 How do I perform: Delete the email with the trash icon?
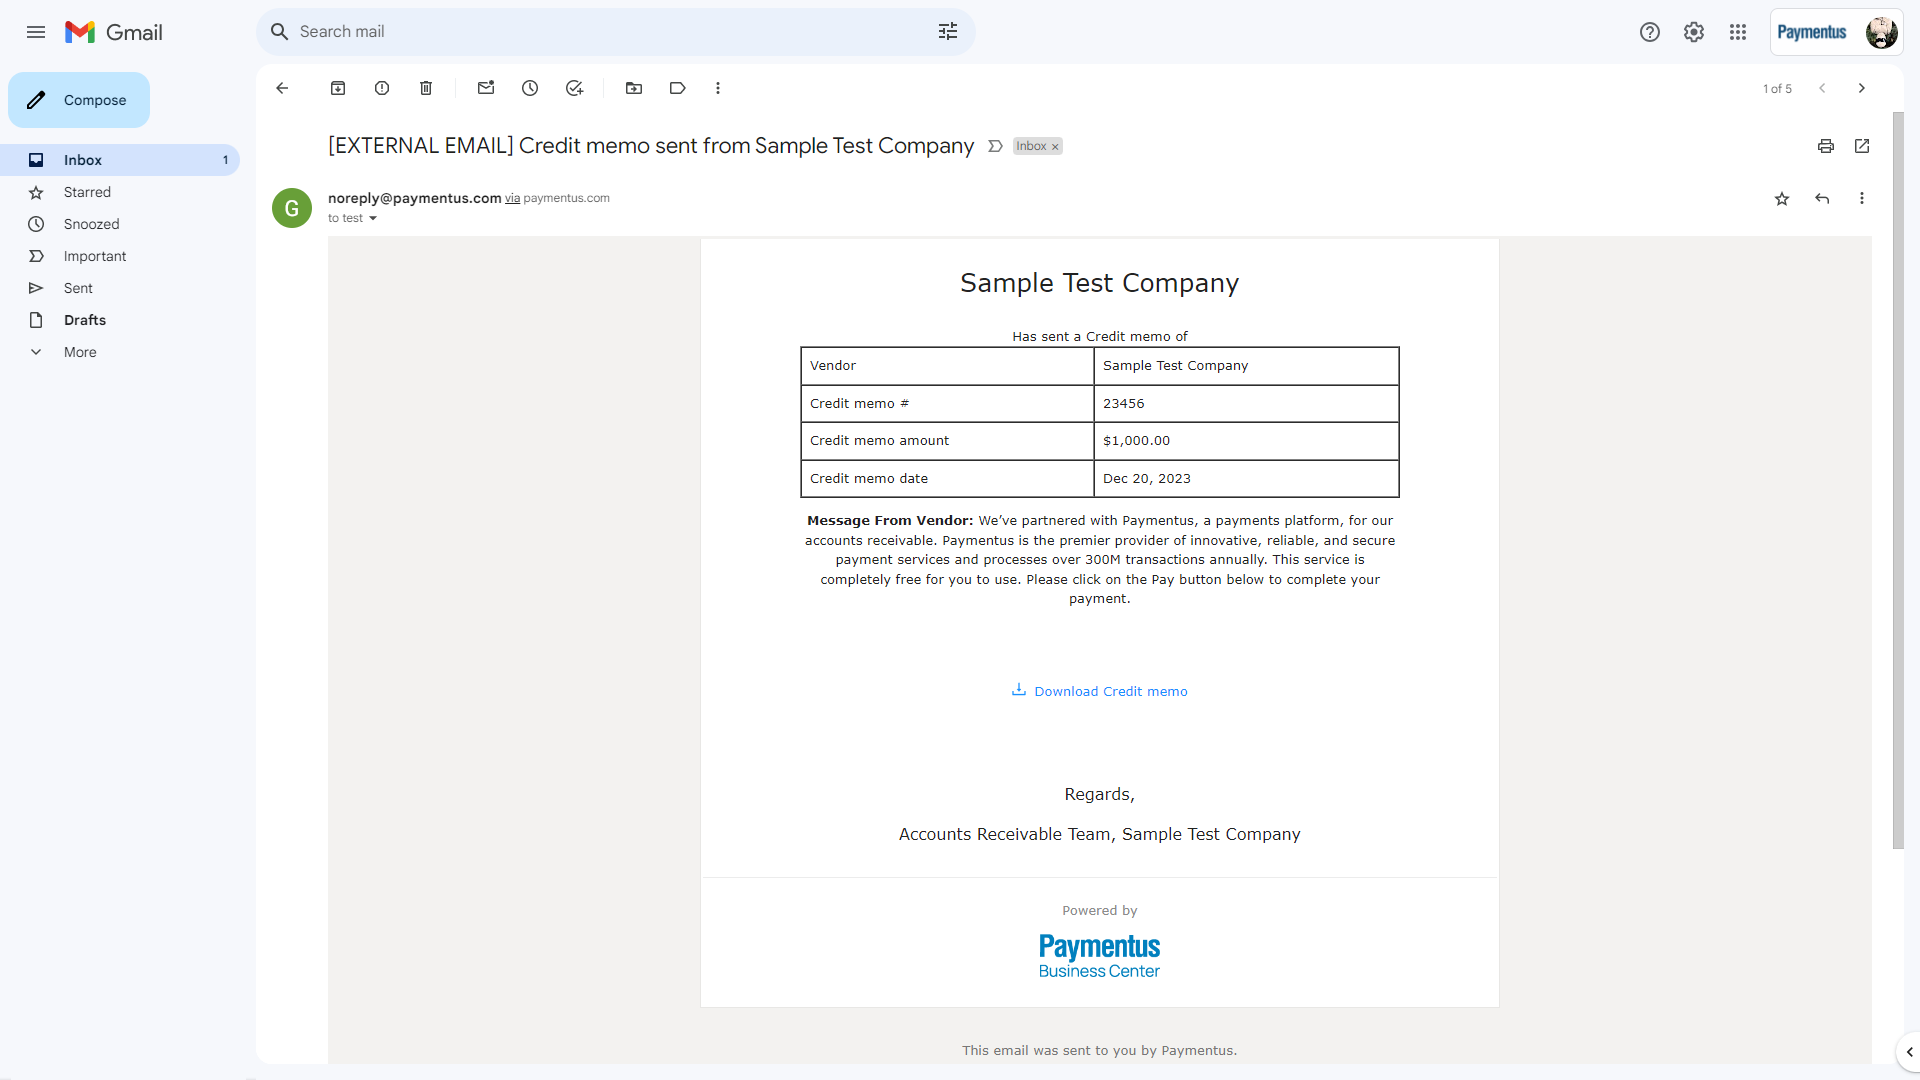coord(426,88)
